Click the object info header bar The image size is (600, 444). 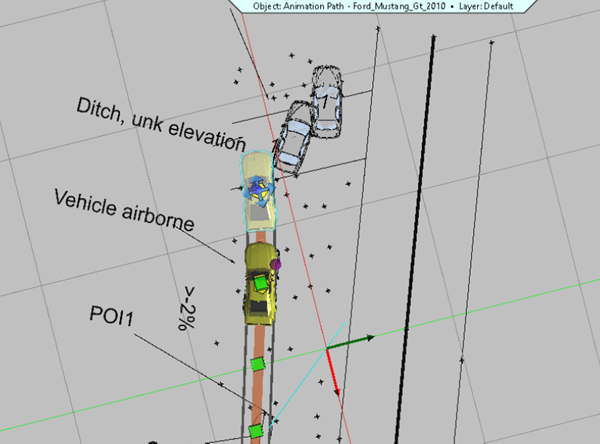point(383,6)
